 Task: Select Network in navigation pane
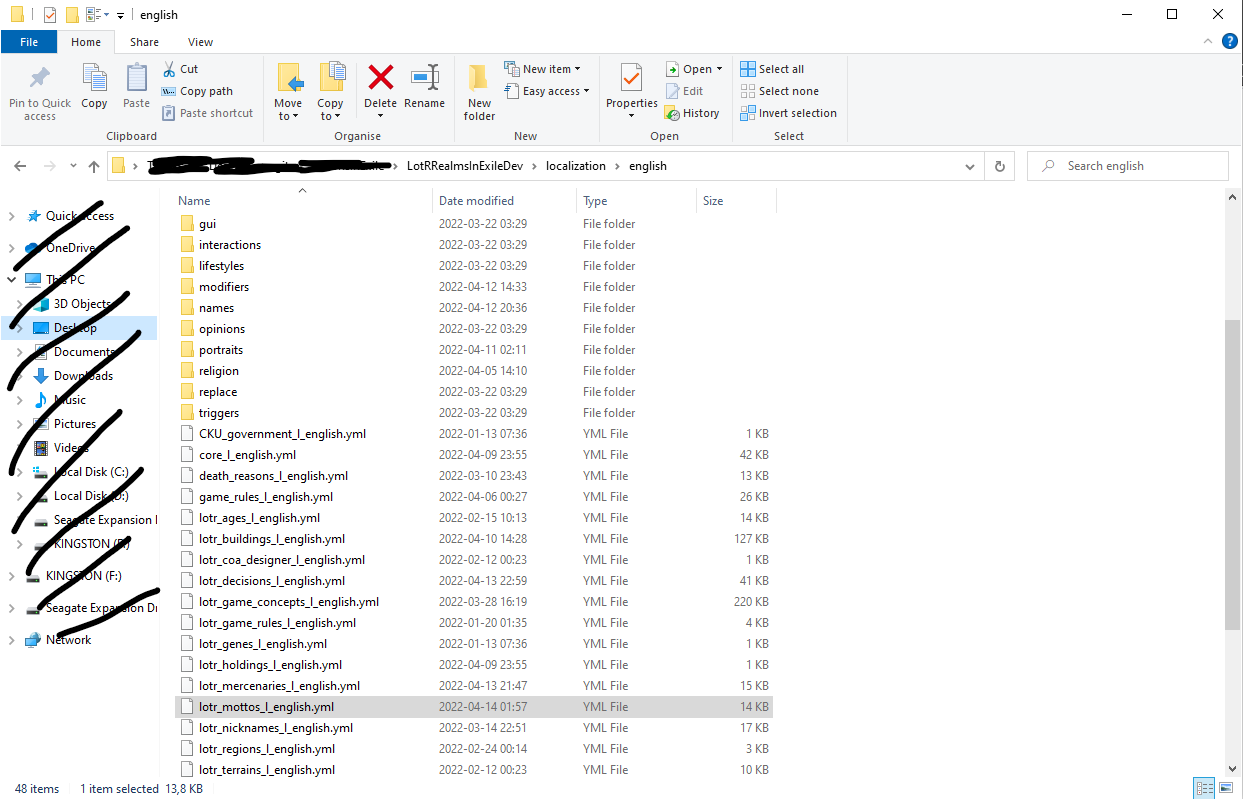[x=68, y=640]
